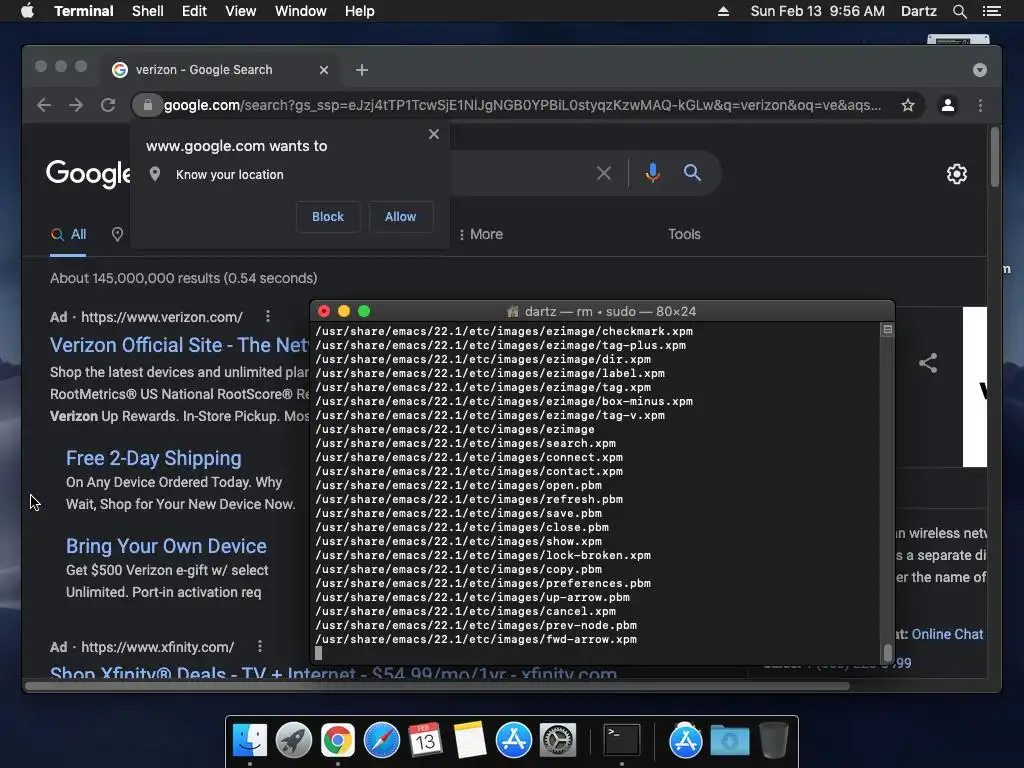Clear the Google search box

point(604,173)
